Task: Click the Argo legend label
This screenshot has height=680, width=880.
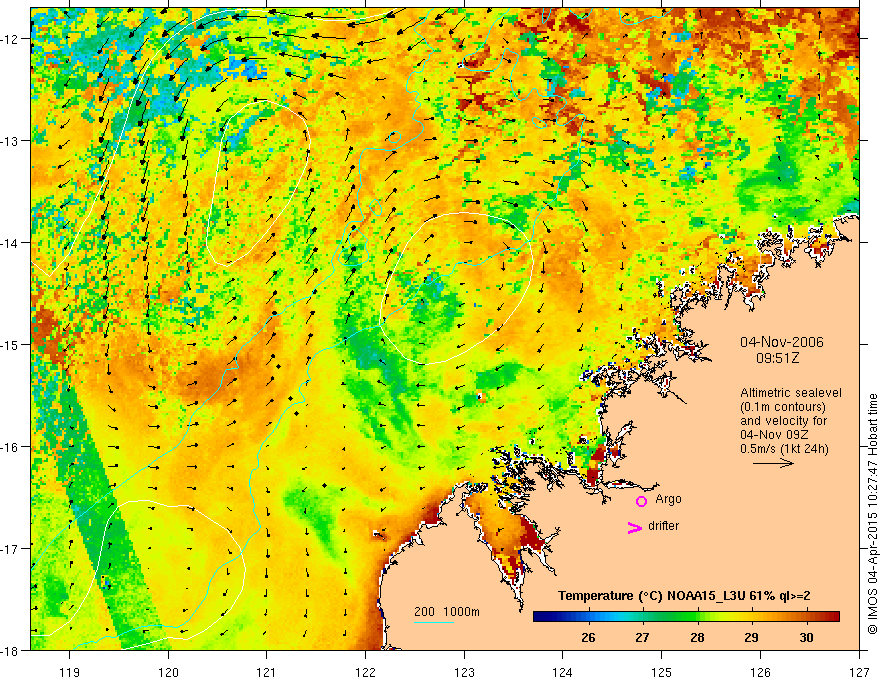Action: click(668, 499)
